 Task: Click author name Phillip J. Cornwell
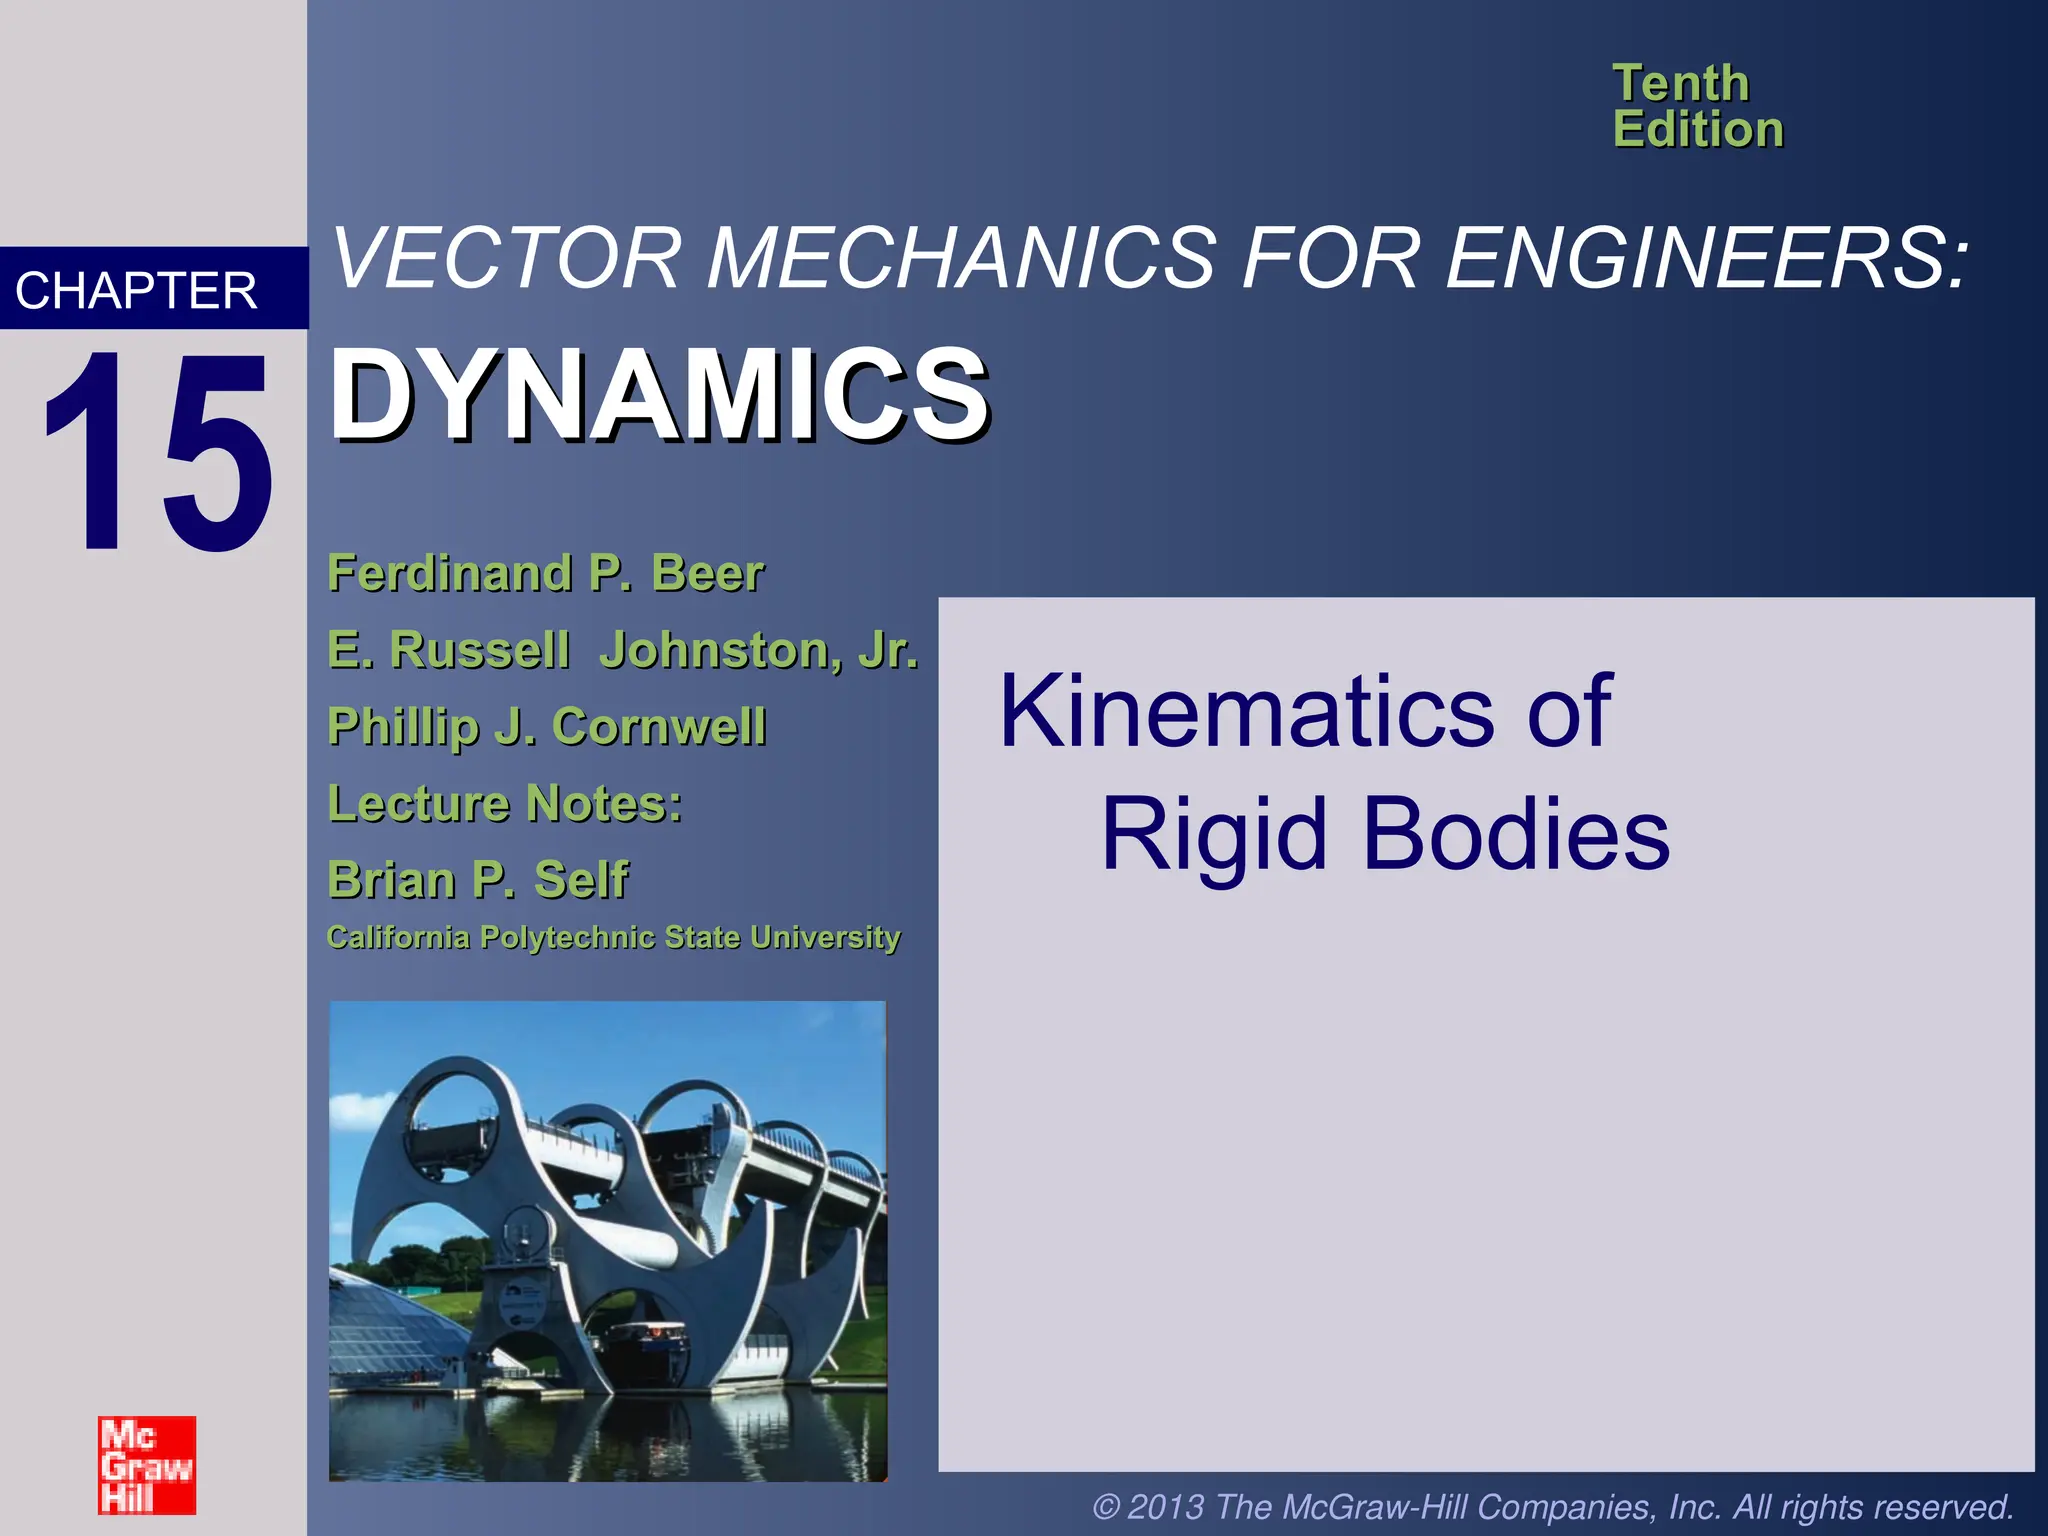point(547,726)
